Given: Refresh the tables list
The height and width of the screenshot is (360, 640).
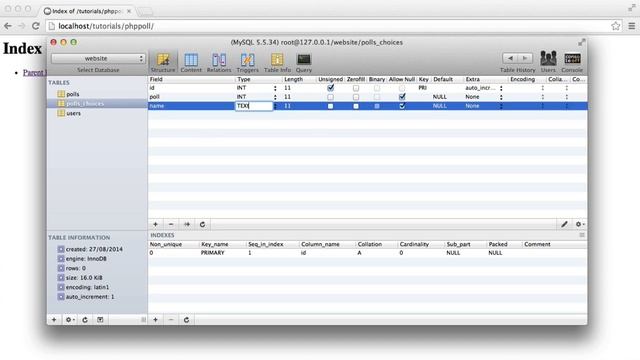Looking at the screenshot, I should [85, 320].
